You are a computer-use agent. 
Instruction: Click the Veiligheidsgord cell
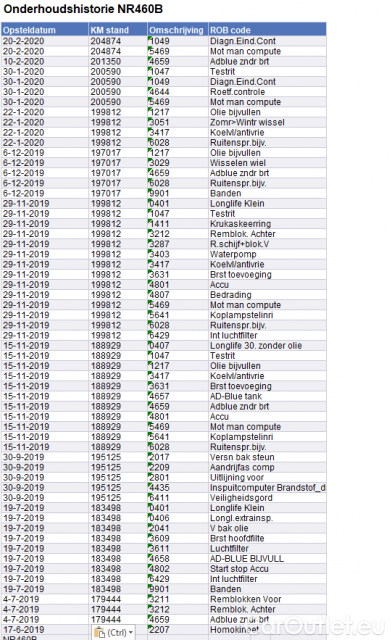[x=267, y=498]
